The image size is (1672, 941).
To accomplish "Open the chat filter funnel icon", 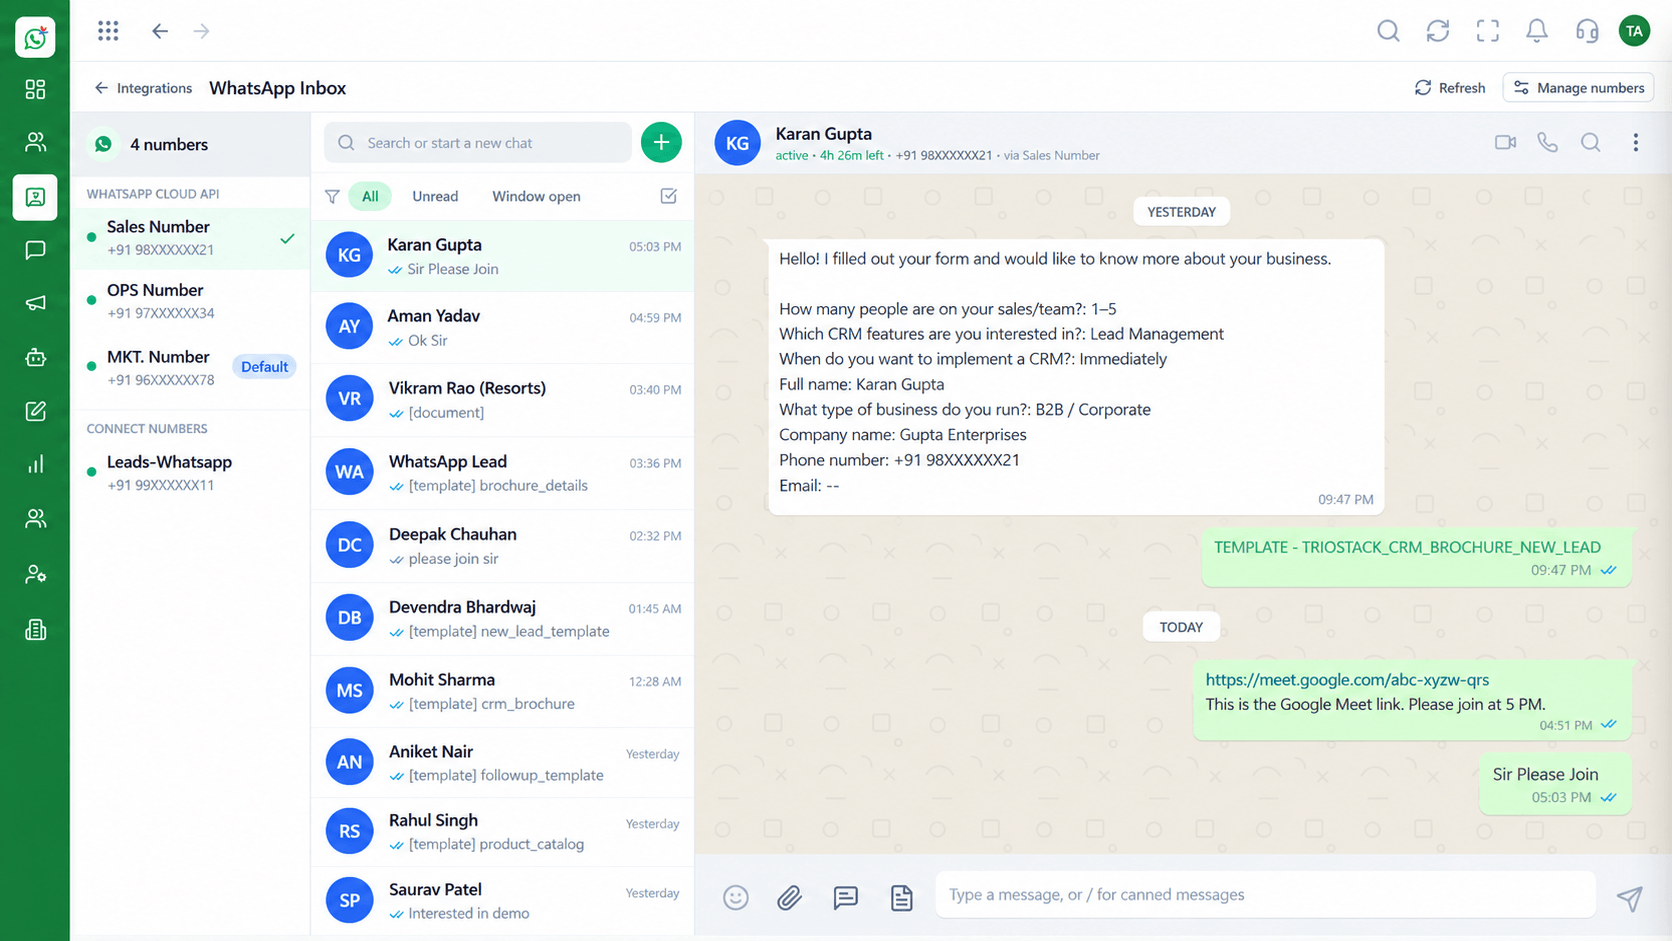I will pyautogui.click(x=332, y=197).
